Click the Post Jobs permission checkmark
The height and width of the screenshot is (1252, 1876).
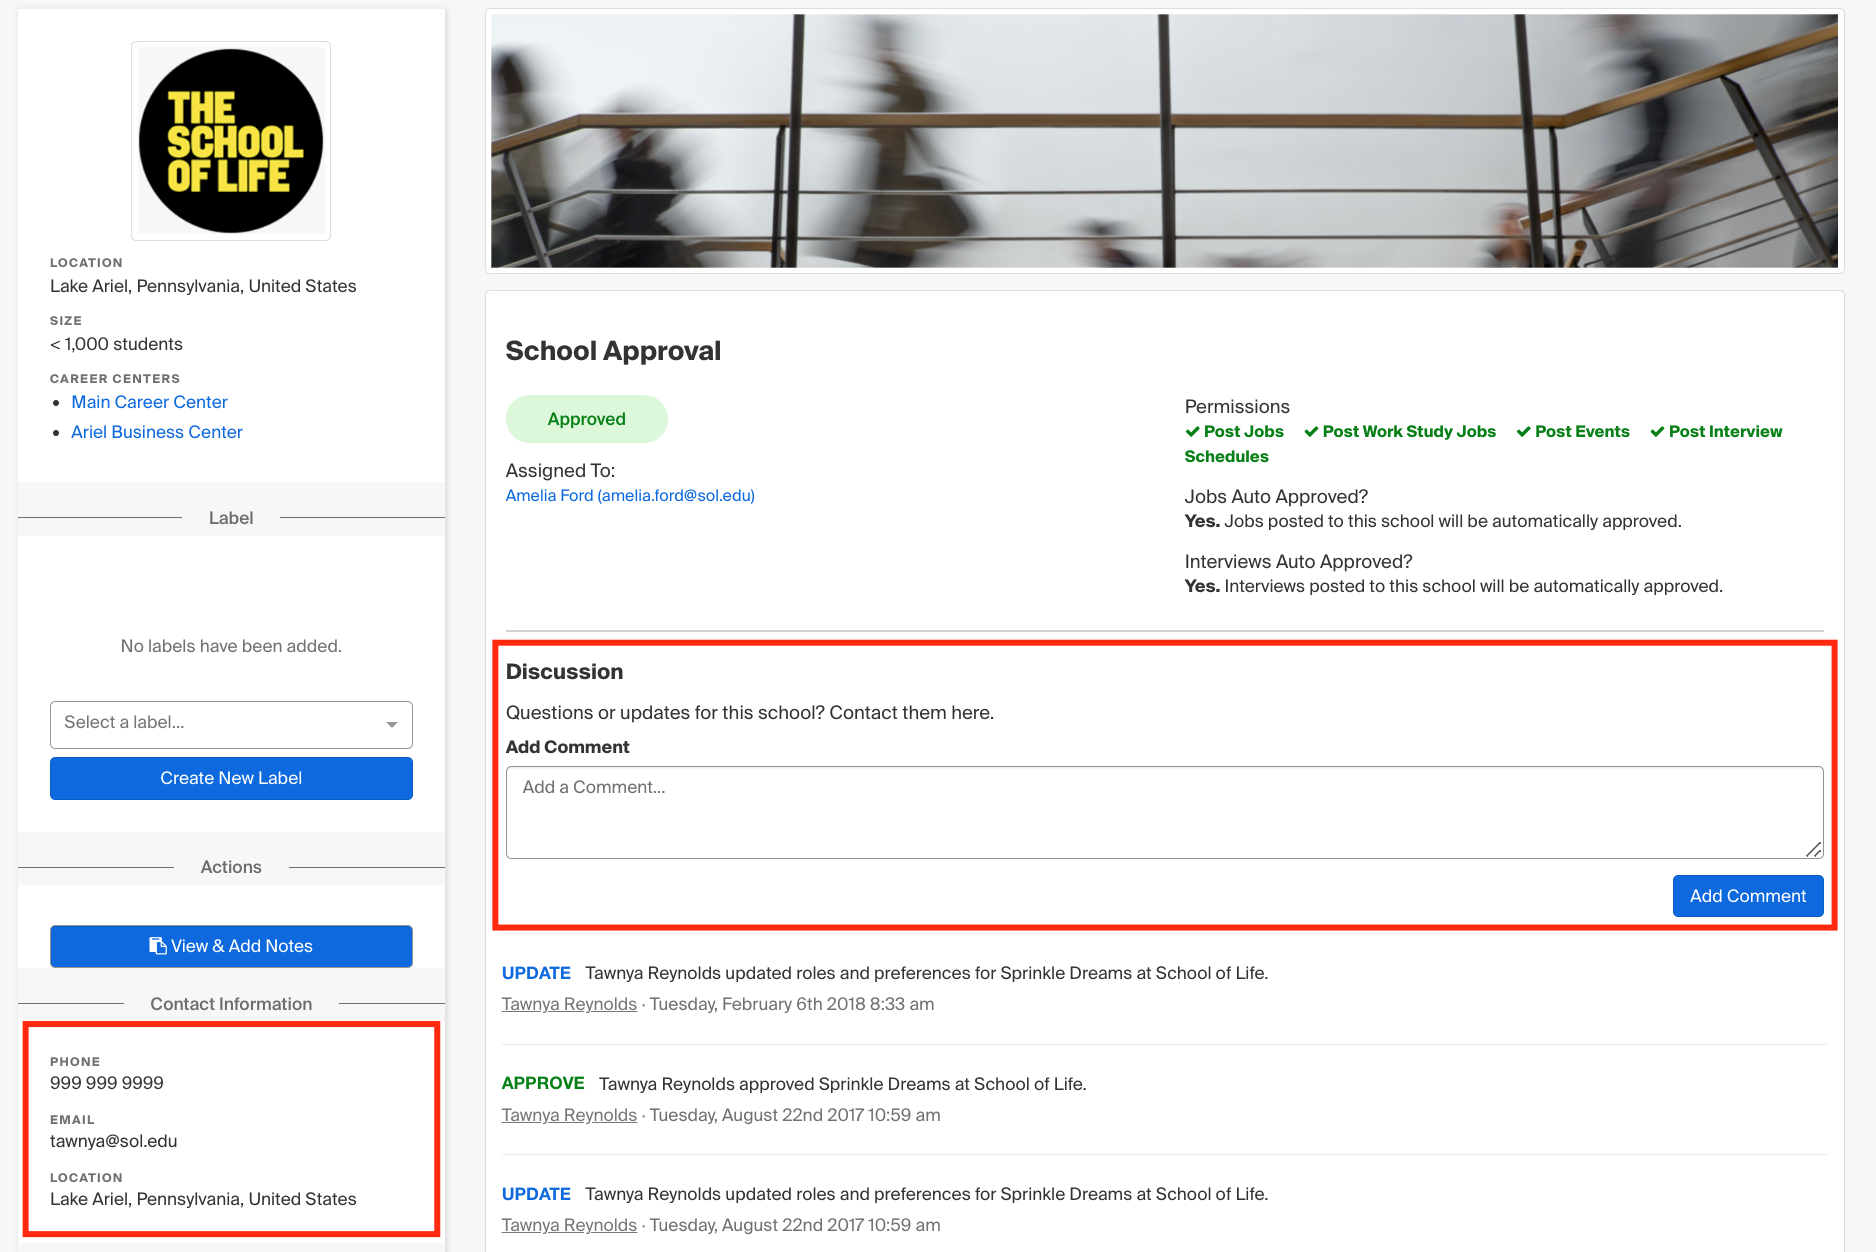coord(1192,432)
